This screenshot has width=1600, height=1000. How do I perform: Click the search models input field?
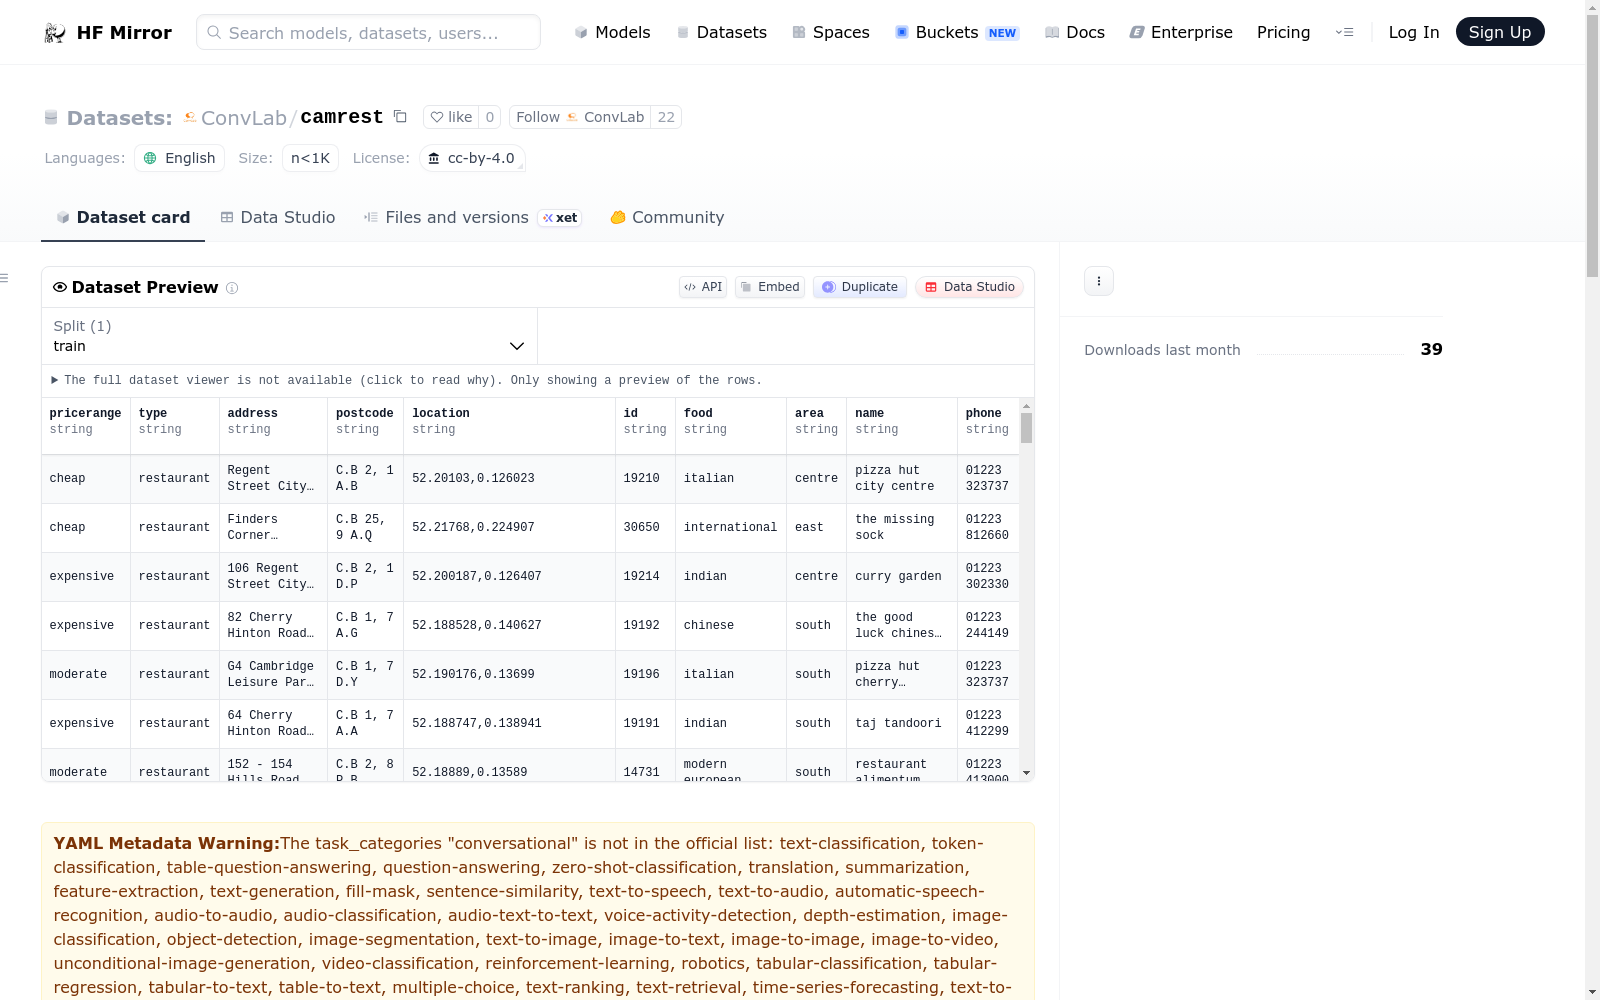point(368,32)
